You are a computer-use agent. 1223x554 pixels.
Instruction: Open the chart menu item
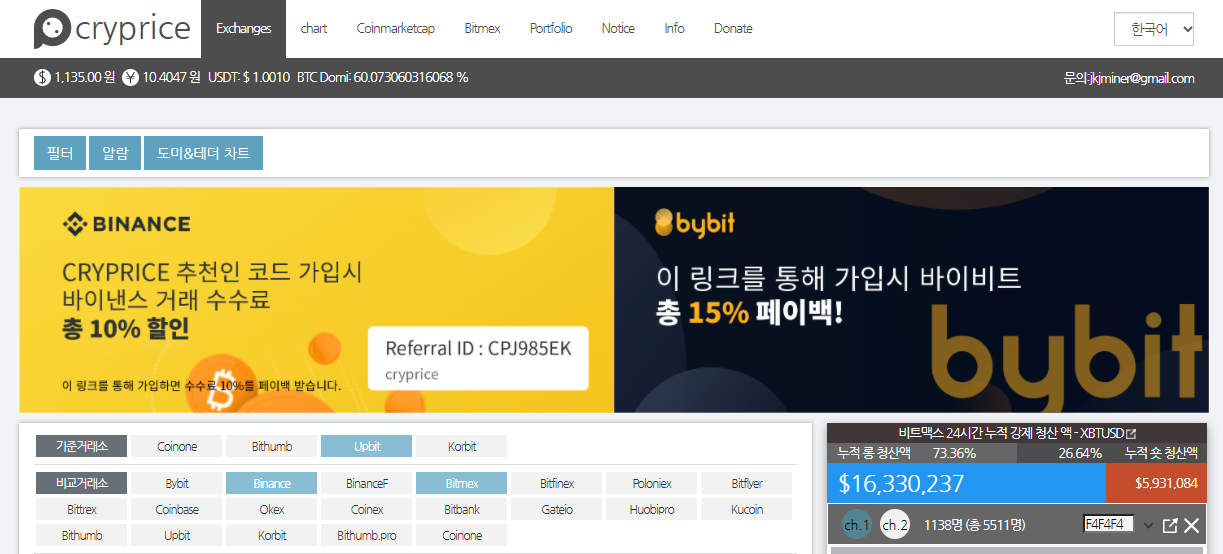click(314, 28)
